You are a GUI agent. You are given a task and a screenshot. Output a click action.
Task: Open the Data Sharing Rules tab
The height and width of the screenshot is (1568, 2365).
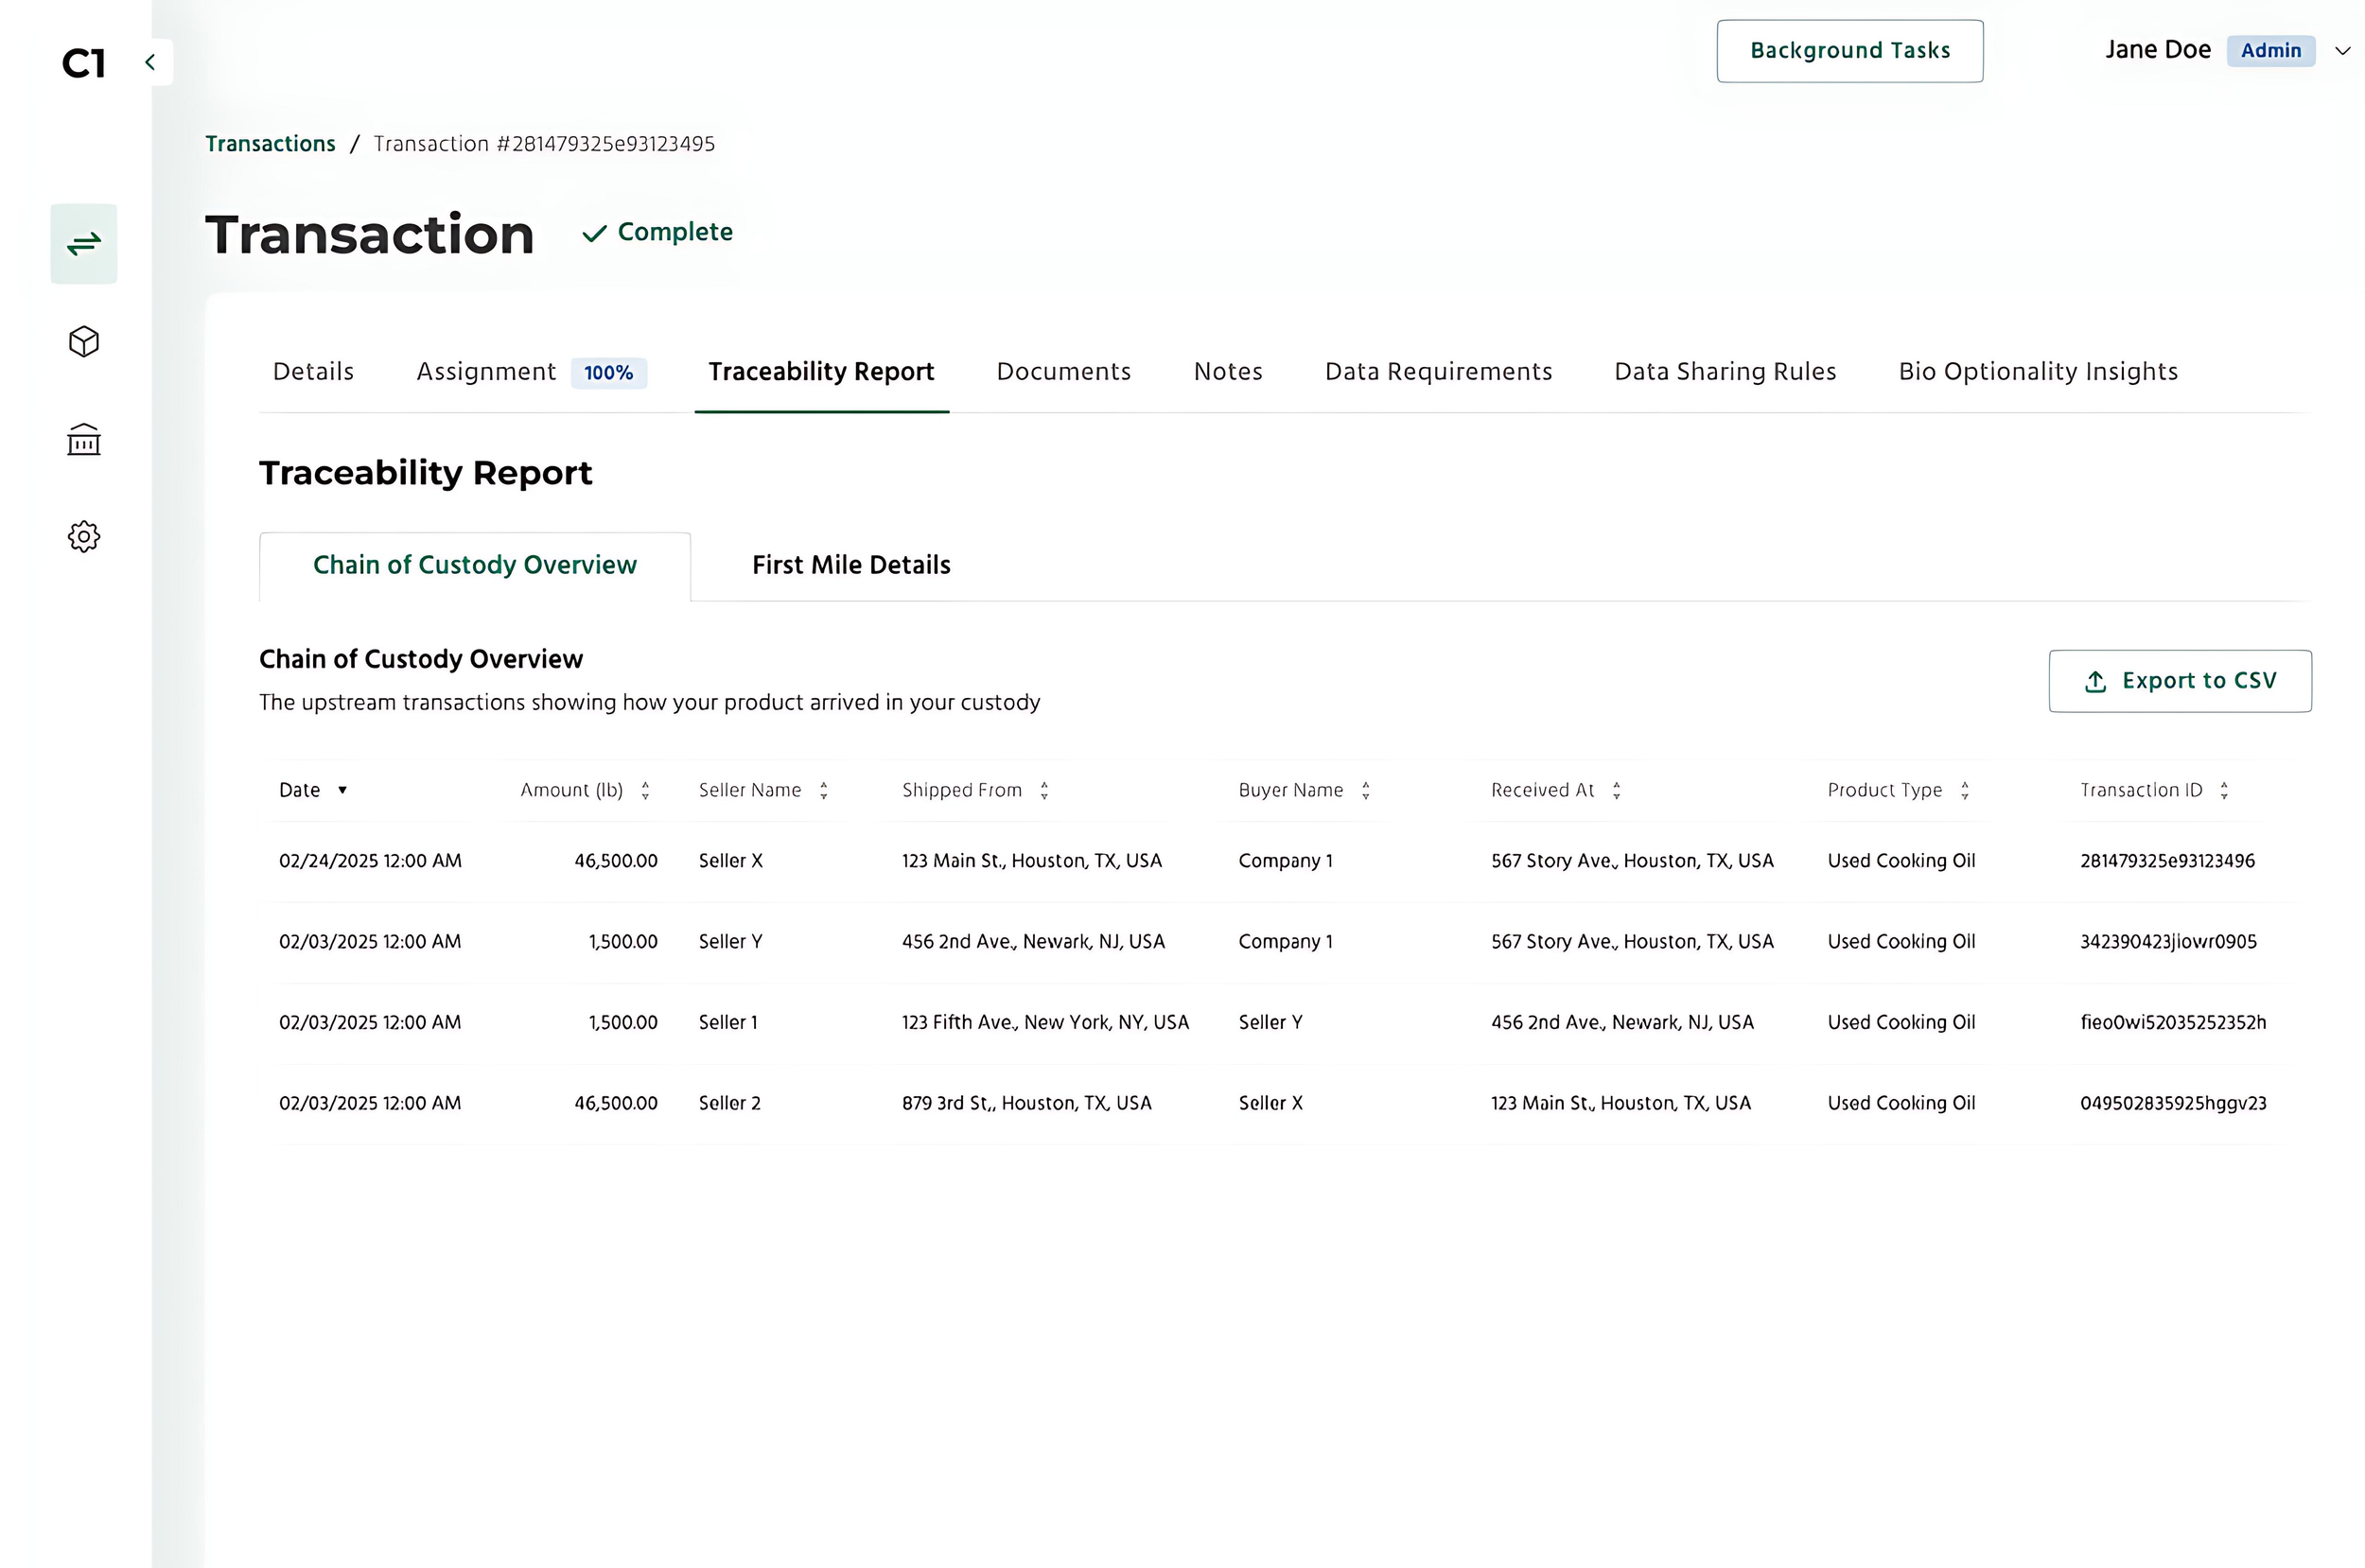[1725, 372]
